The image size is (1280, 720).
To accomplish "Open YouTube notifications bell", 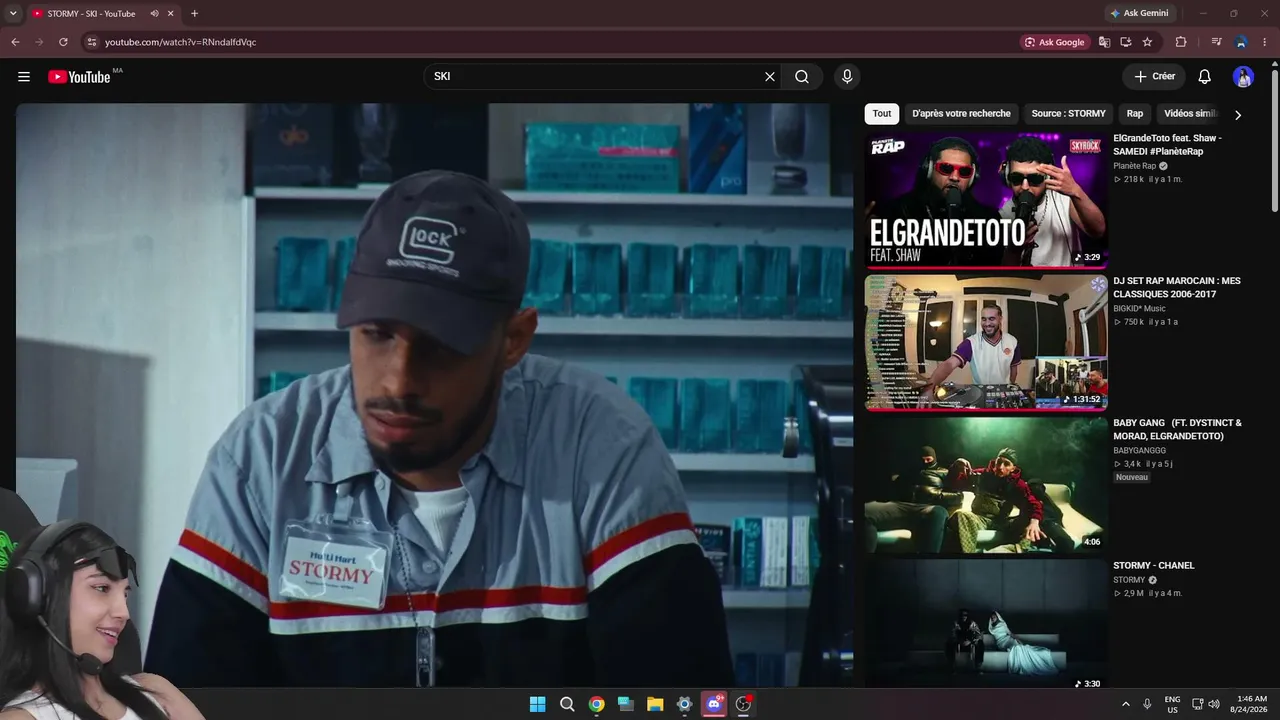I will tap(1205, 77).
